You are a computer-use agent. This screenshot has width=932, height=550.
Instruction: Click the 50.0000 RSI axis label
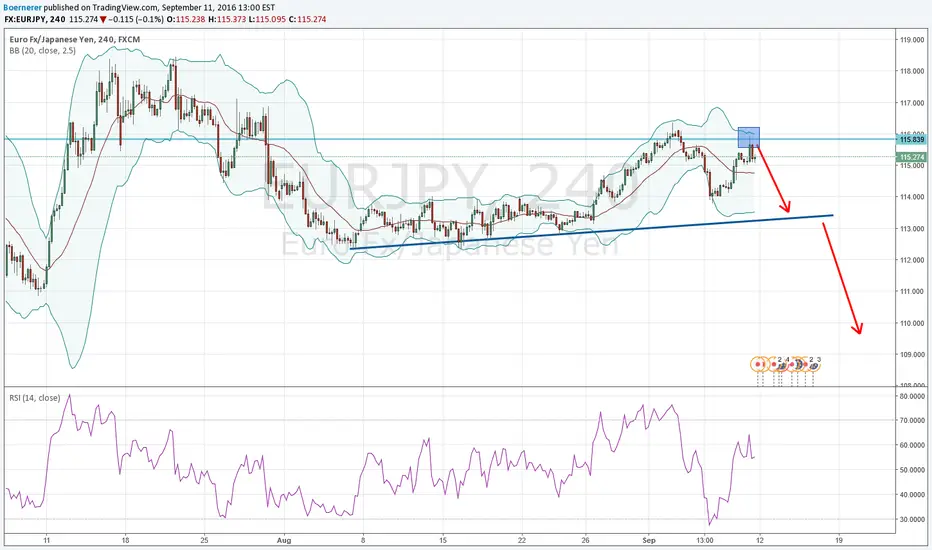912,470
